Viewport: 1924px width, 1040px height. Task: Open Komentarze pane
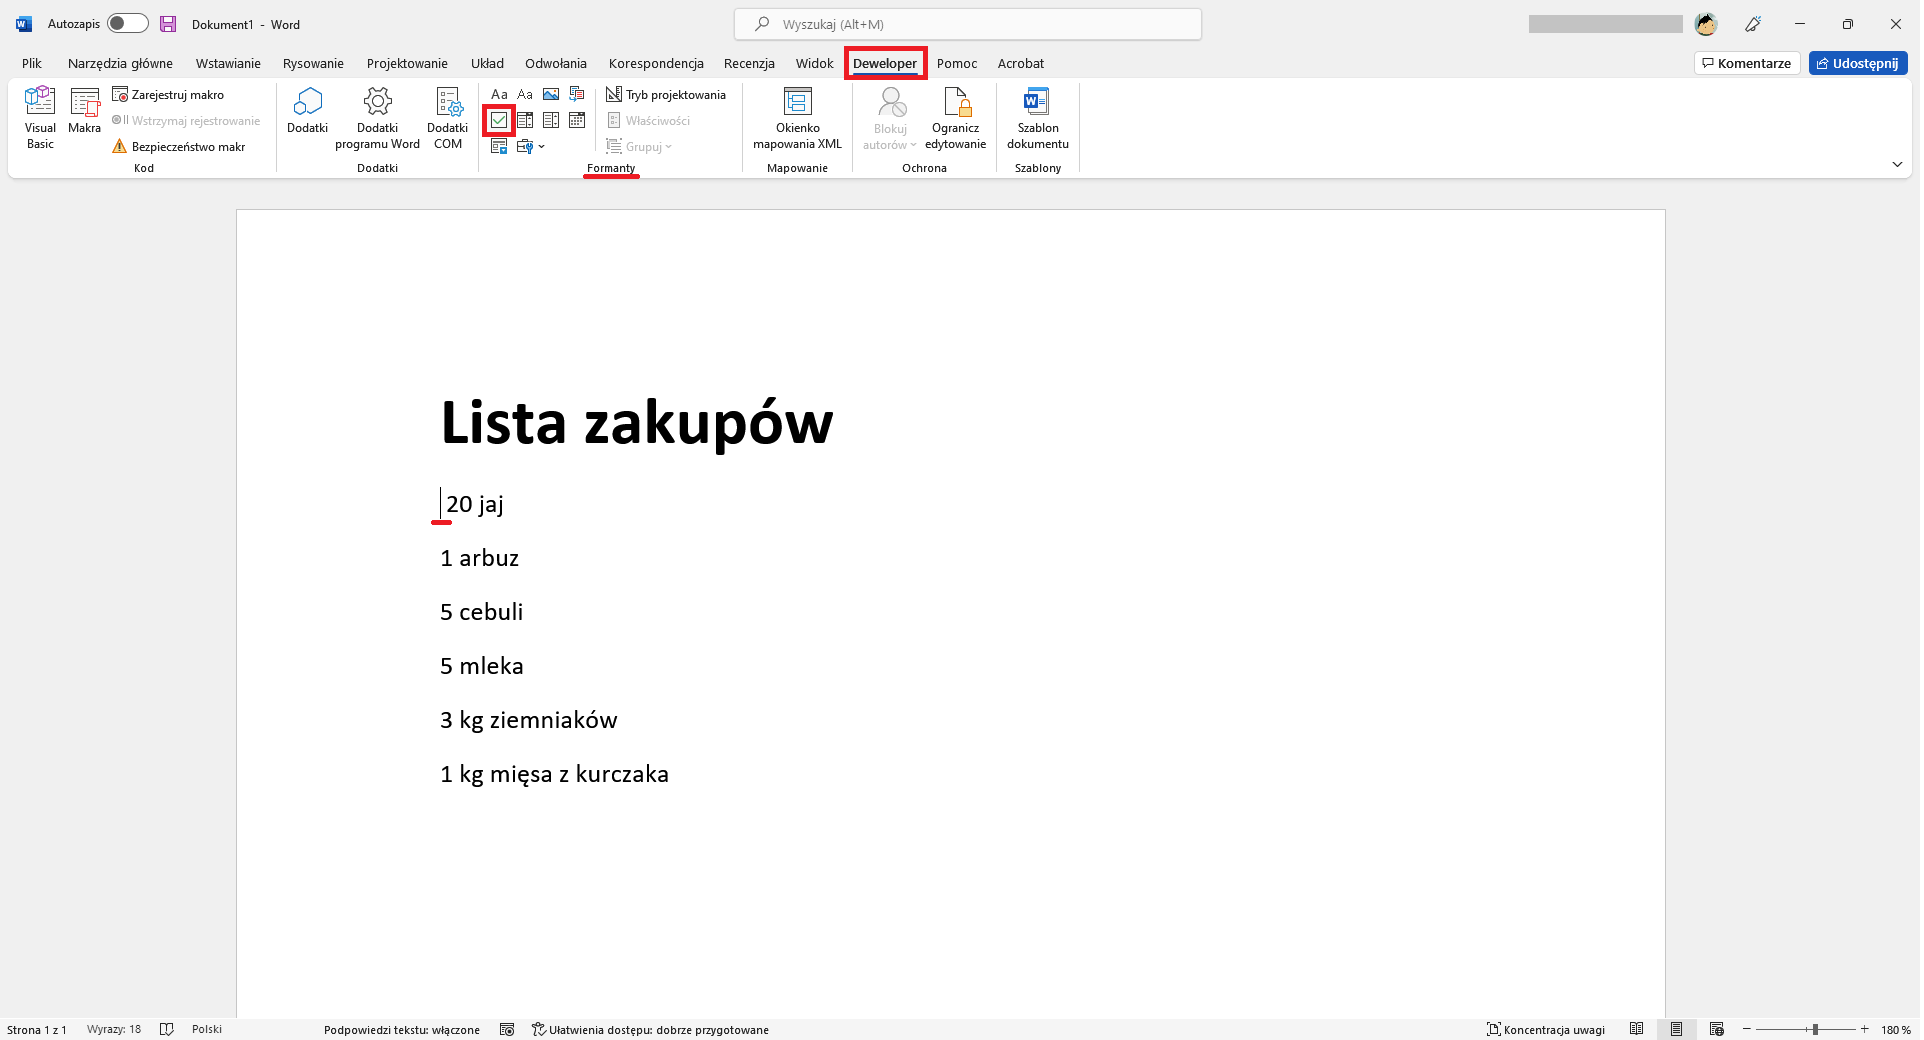[1747, 63]
